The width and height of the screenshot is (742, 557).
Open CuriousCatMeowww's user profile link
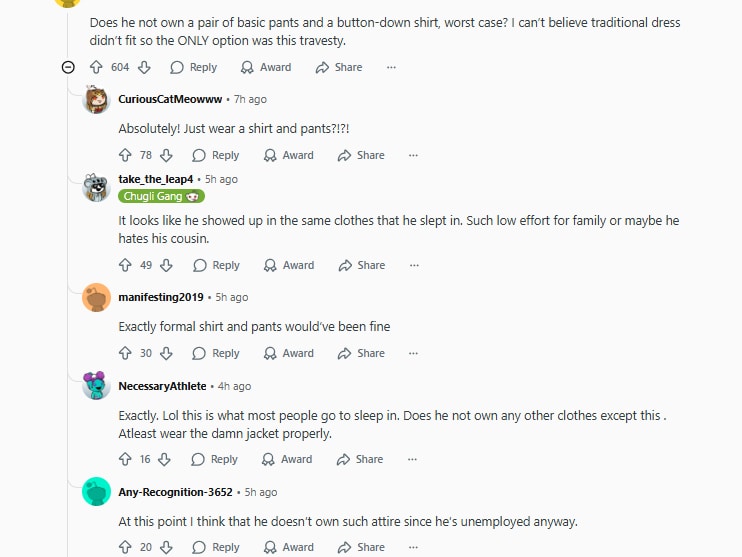click(x=171, y=99)
